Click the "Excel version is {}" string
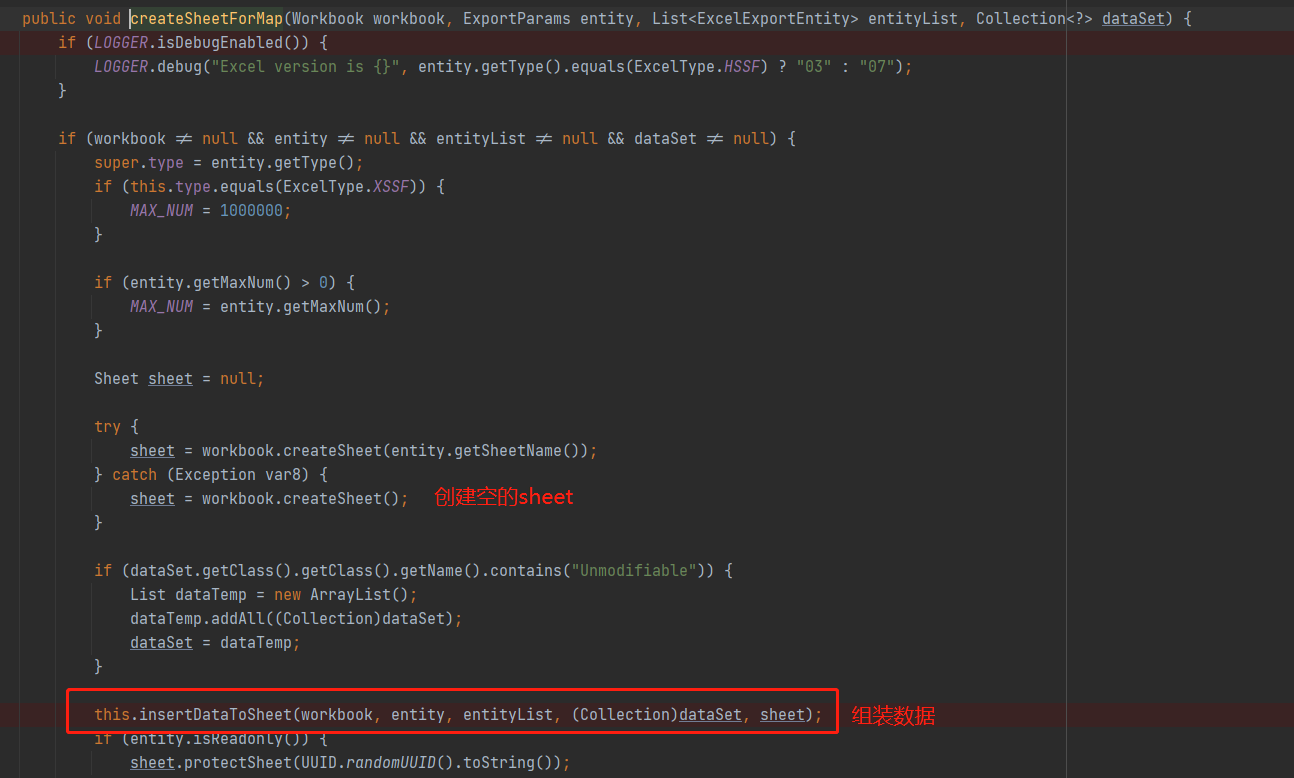Viewport: 1294px width, 778px height. (305, 66)
